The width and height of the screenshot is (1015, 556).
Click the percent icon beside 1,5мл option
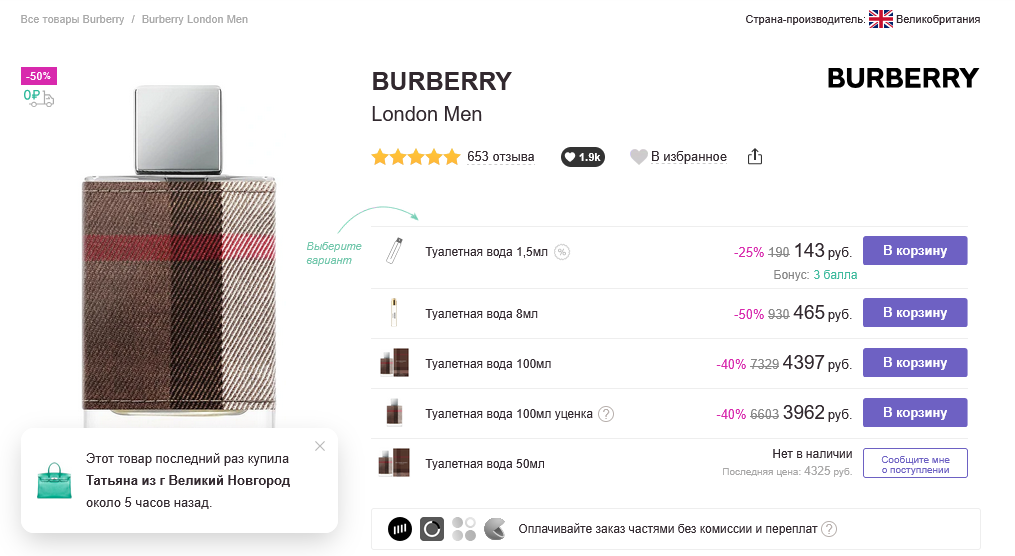[x=562, y=252]
